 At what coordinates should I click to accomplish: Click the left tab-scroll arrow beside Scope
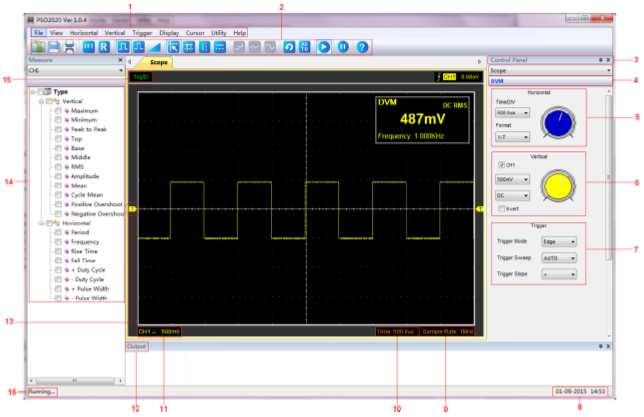130,62
